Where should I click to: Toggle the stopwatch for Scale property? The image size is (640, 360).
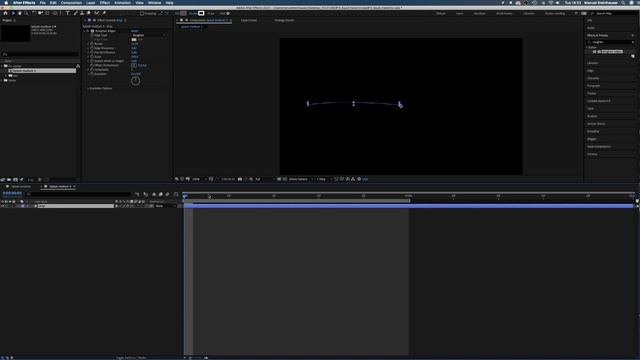[92, 57]
